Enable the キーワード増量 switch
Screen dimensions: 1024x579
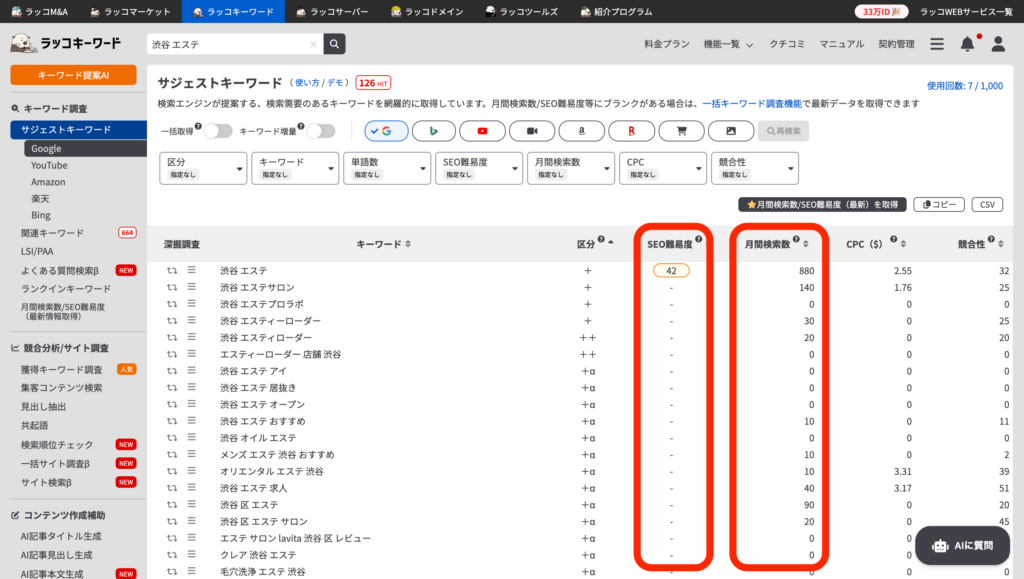[x=320, y=131]
